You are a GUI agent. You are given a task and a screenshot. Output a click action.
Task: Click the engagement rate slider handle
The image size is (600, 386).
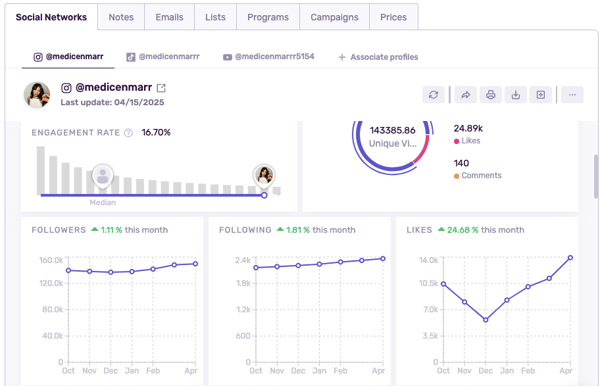pos(264,195)
